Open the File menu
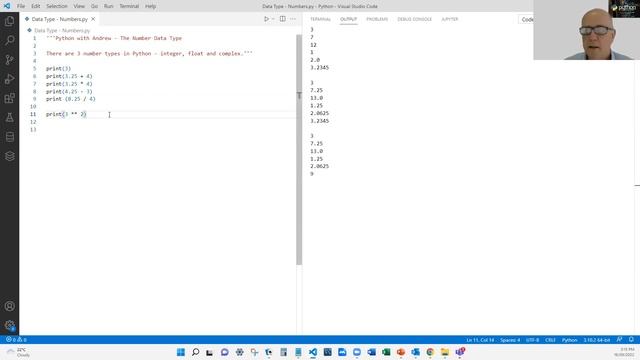Screen dimensions: 640x360 click(x=21, y=6)
